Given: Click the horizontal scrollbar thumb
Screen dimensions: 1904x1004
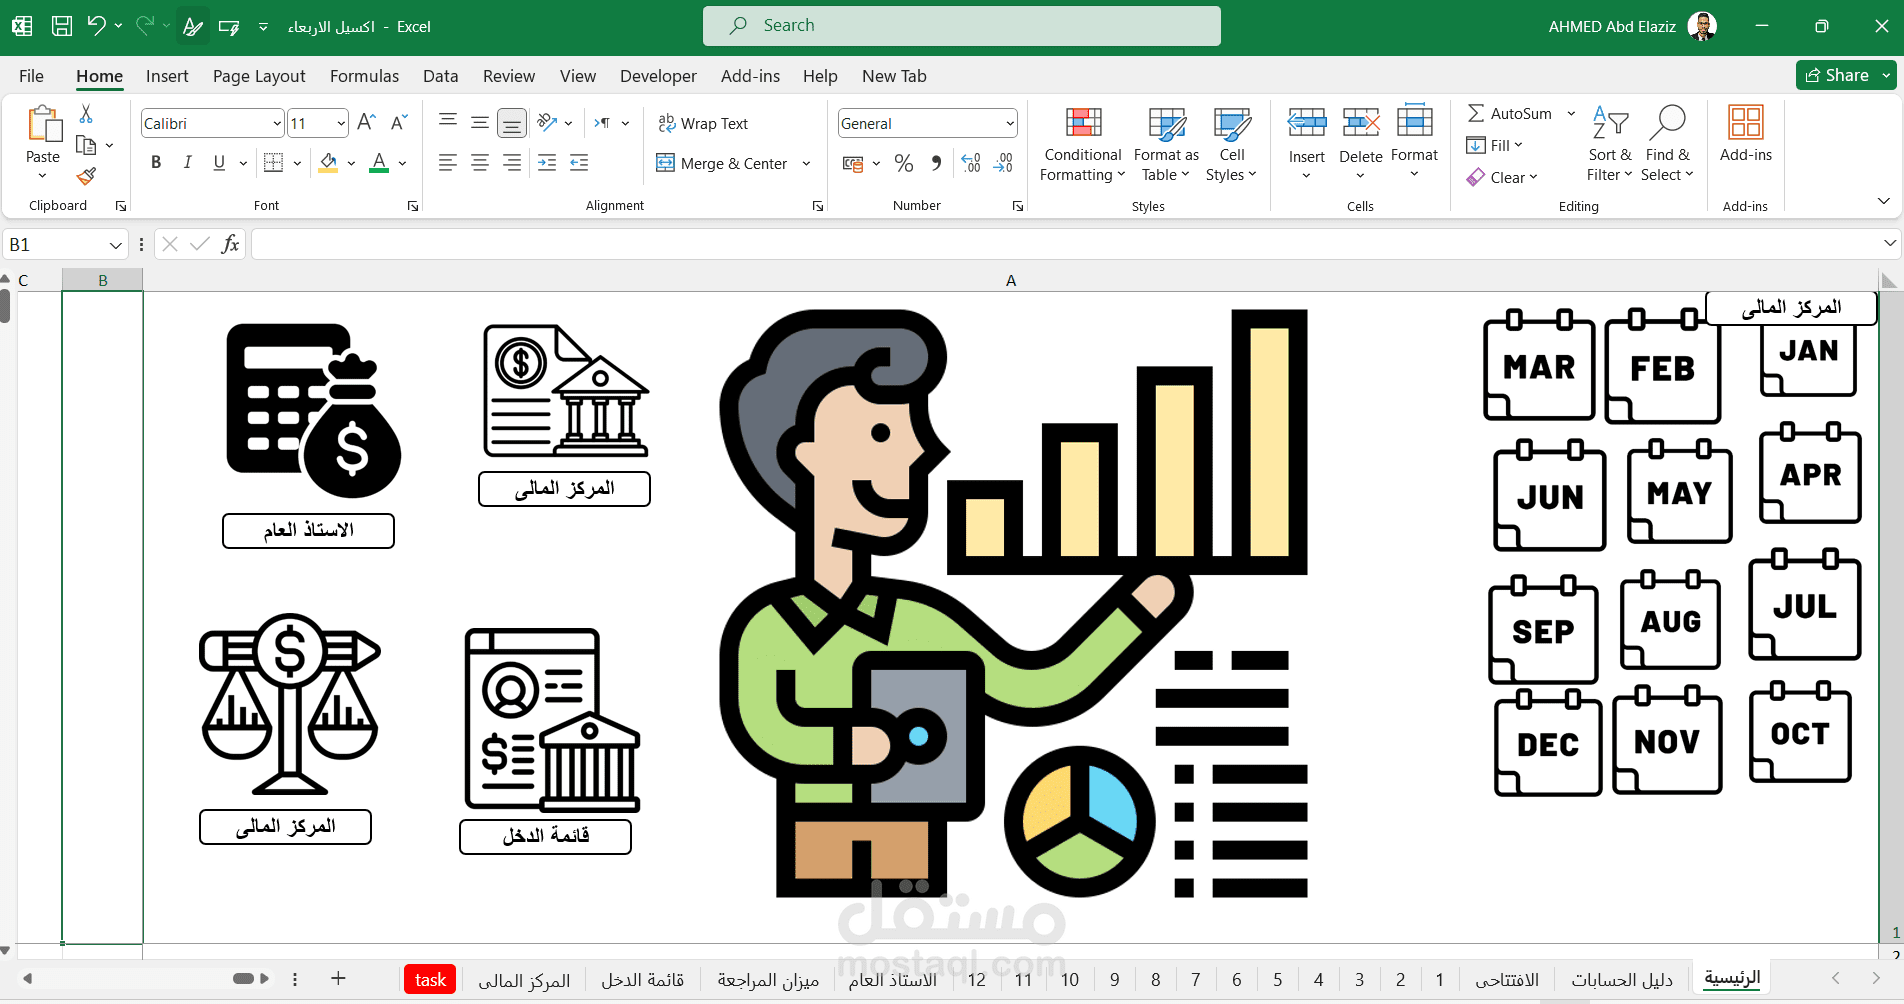Looking at the screenshot, I should [x=243, y=979].
